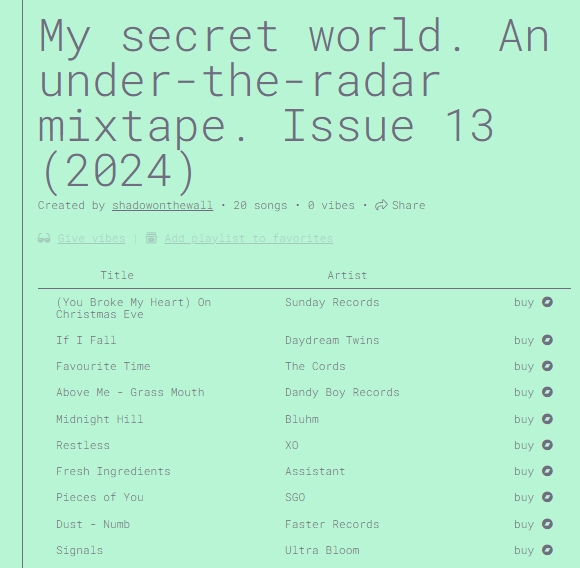This screenshot has width=580, height=568.
Task: Select song title Favourite Time
Action: [x=103, y=366]
